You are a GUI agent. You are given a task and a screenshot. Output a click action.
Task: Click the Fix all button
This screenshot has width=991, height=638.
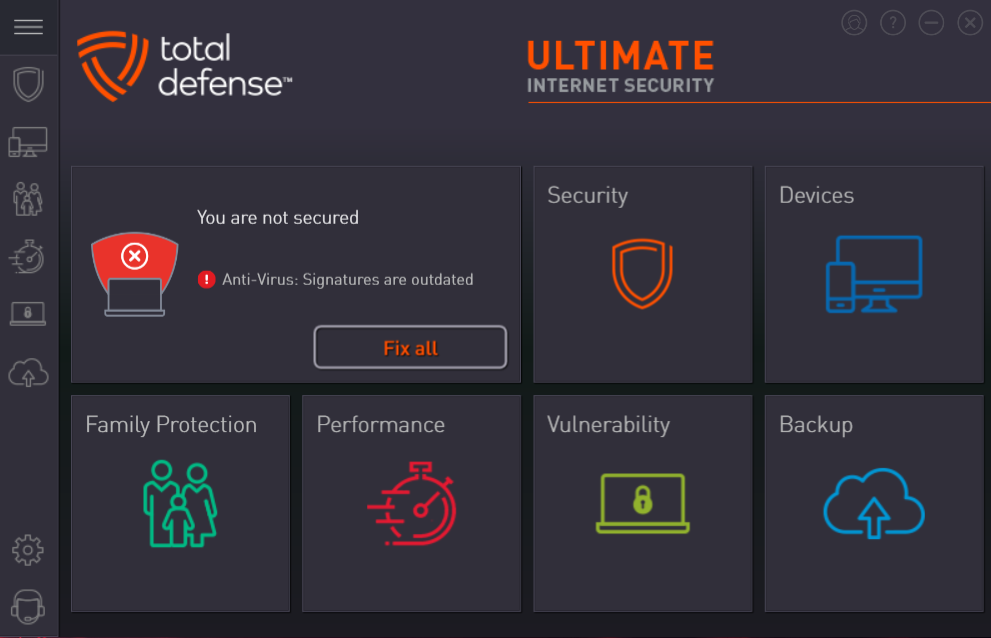click(410, 347)
